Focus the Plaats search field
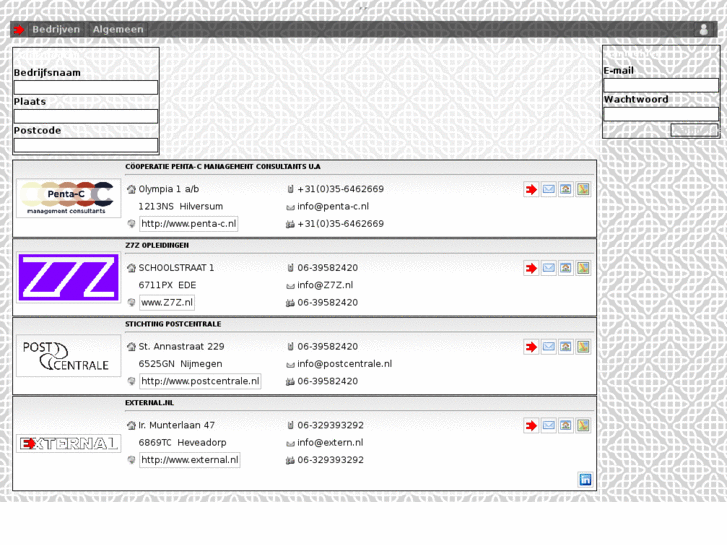The width and height of the screenshot is (727, 545). tap(86, 116)
